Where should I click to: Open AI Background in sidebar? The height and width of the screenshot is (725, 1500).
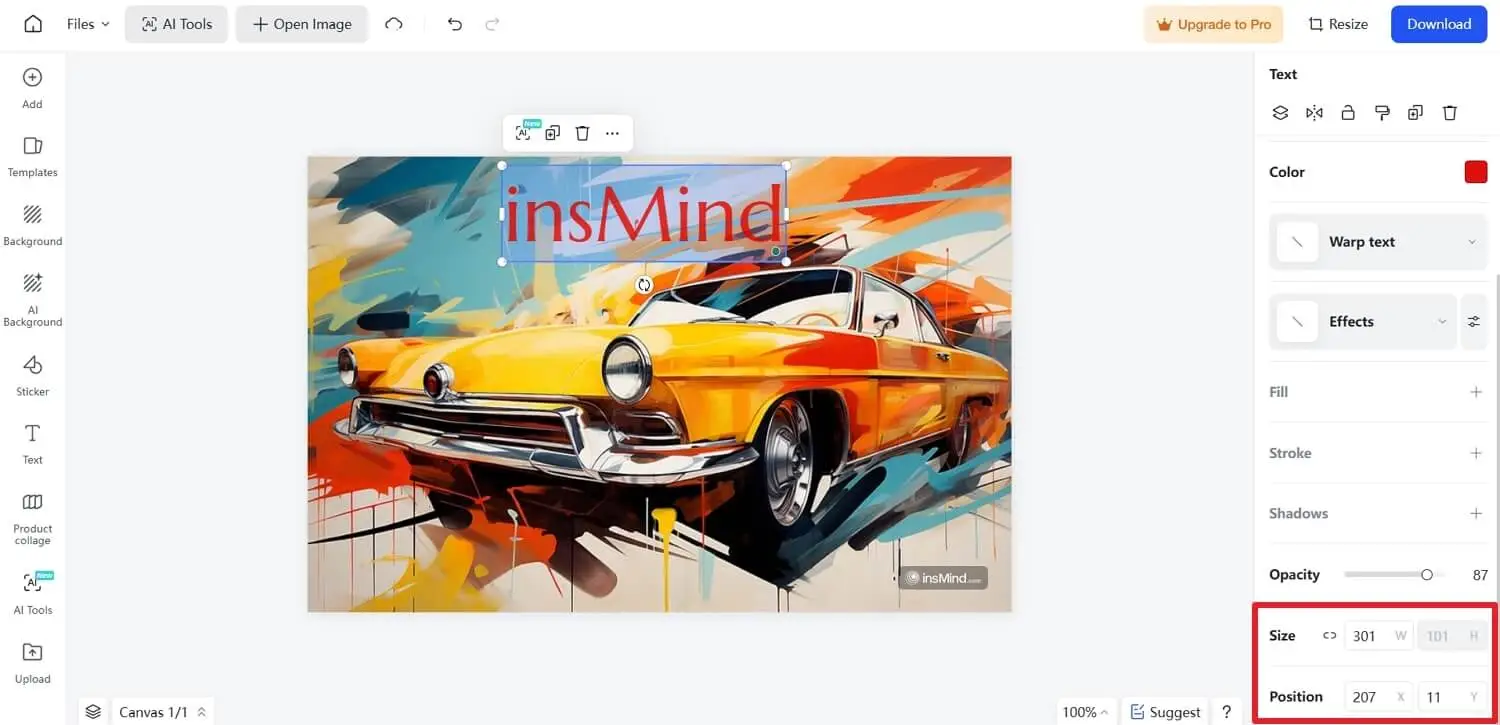coord(33,300)
